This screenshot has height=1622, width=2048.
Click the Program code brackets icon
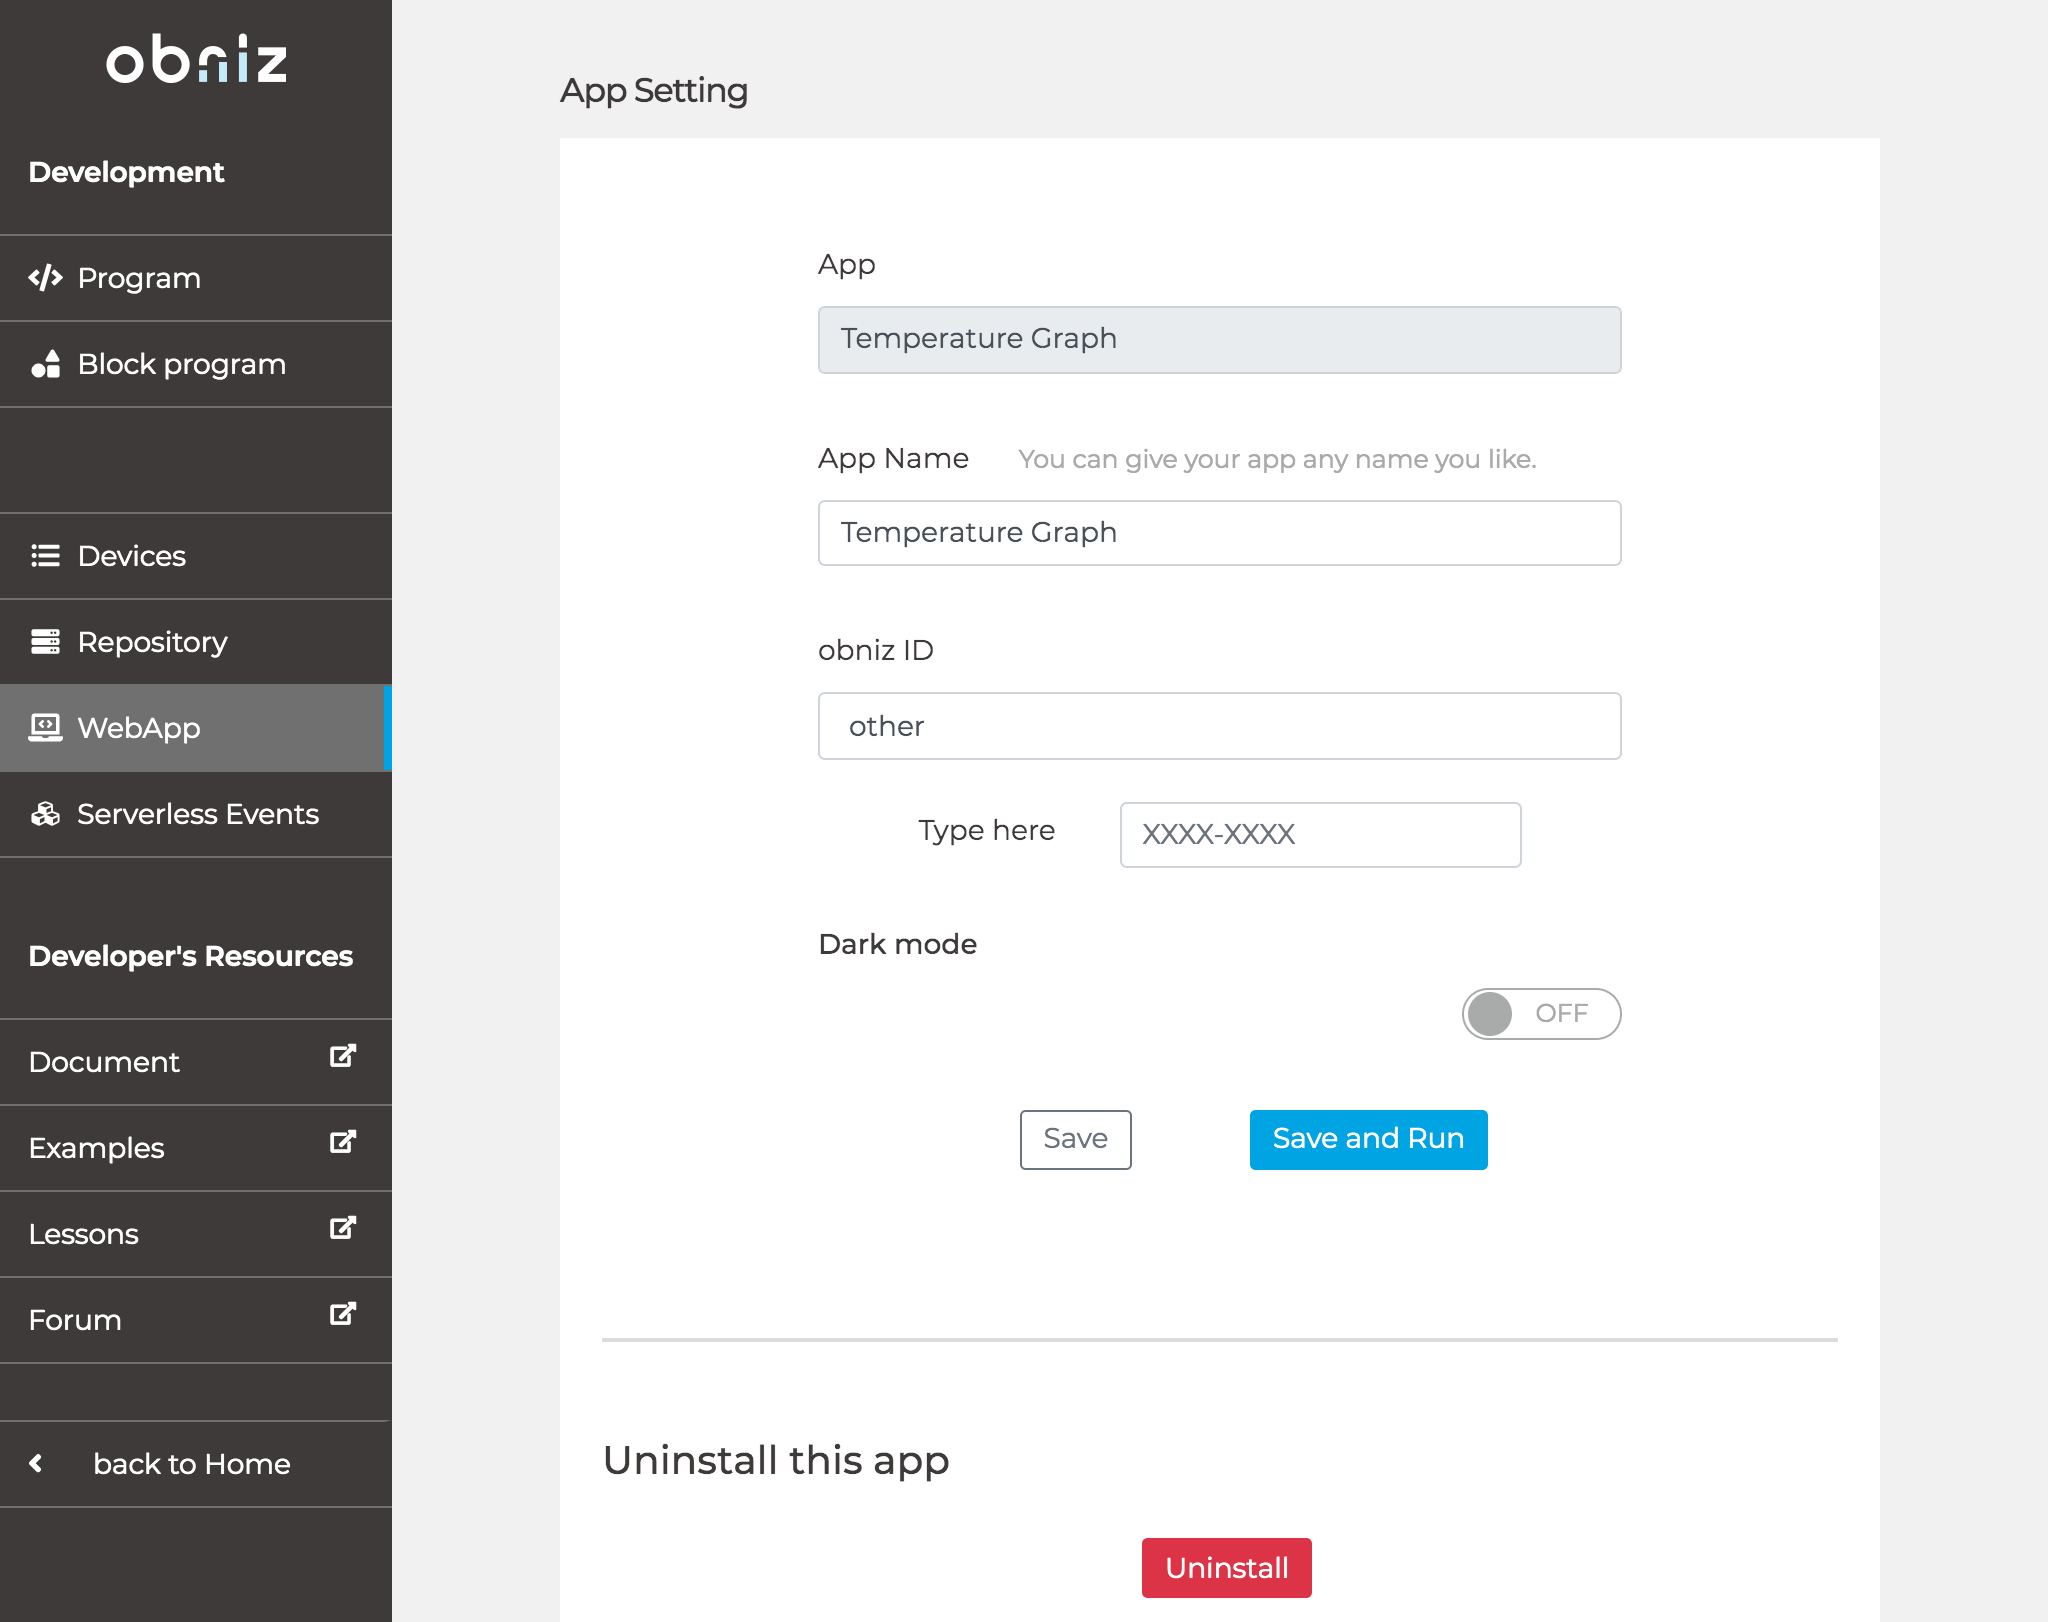(45, 278)
